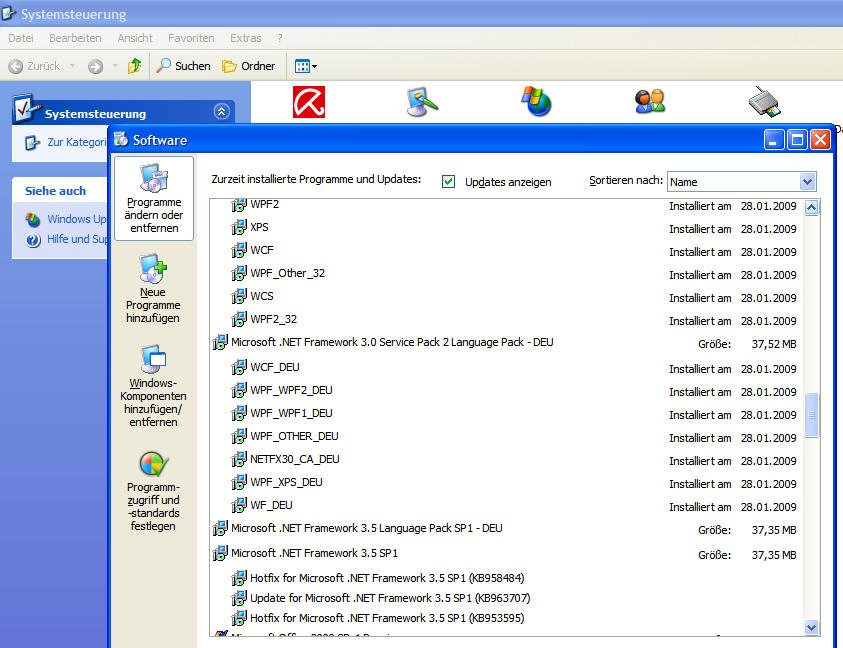Click the Up folder icon in the toolbar
This screenshot has width=843, height=648.
tap(134, 66)
